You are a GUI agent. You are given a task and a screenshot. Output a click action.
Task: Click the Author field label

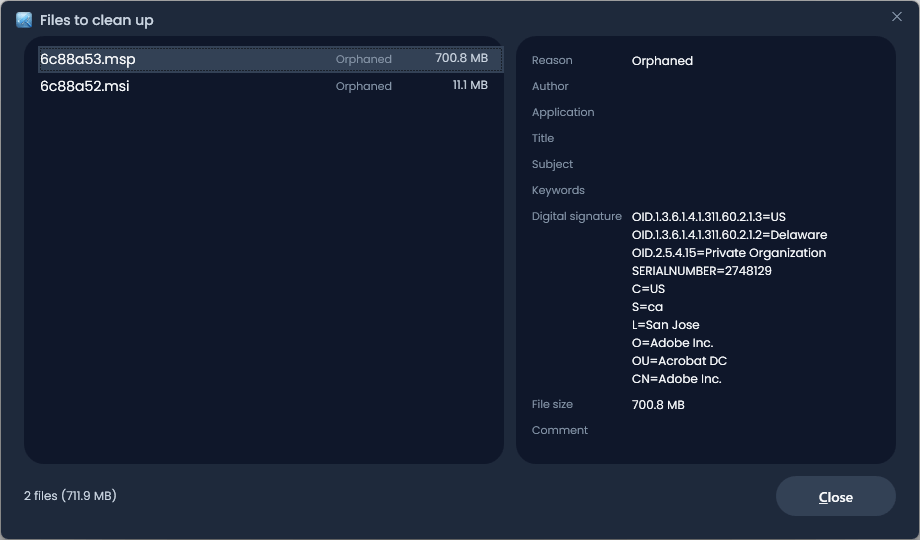coord(550,87)
